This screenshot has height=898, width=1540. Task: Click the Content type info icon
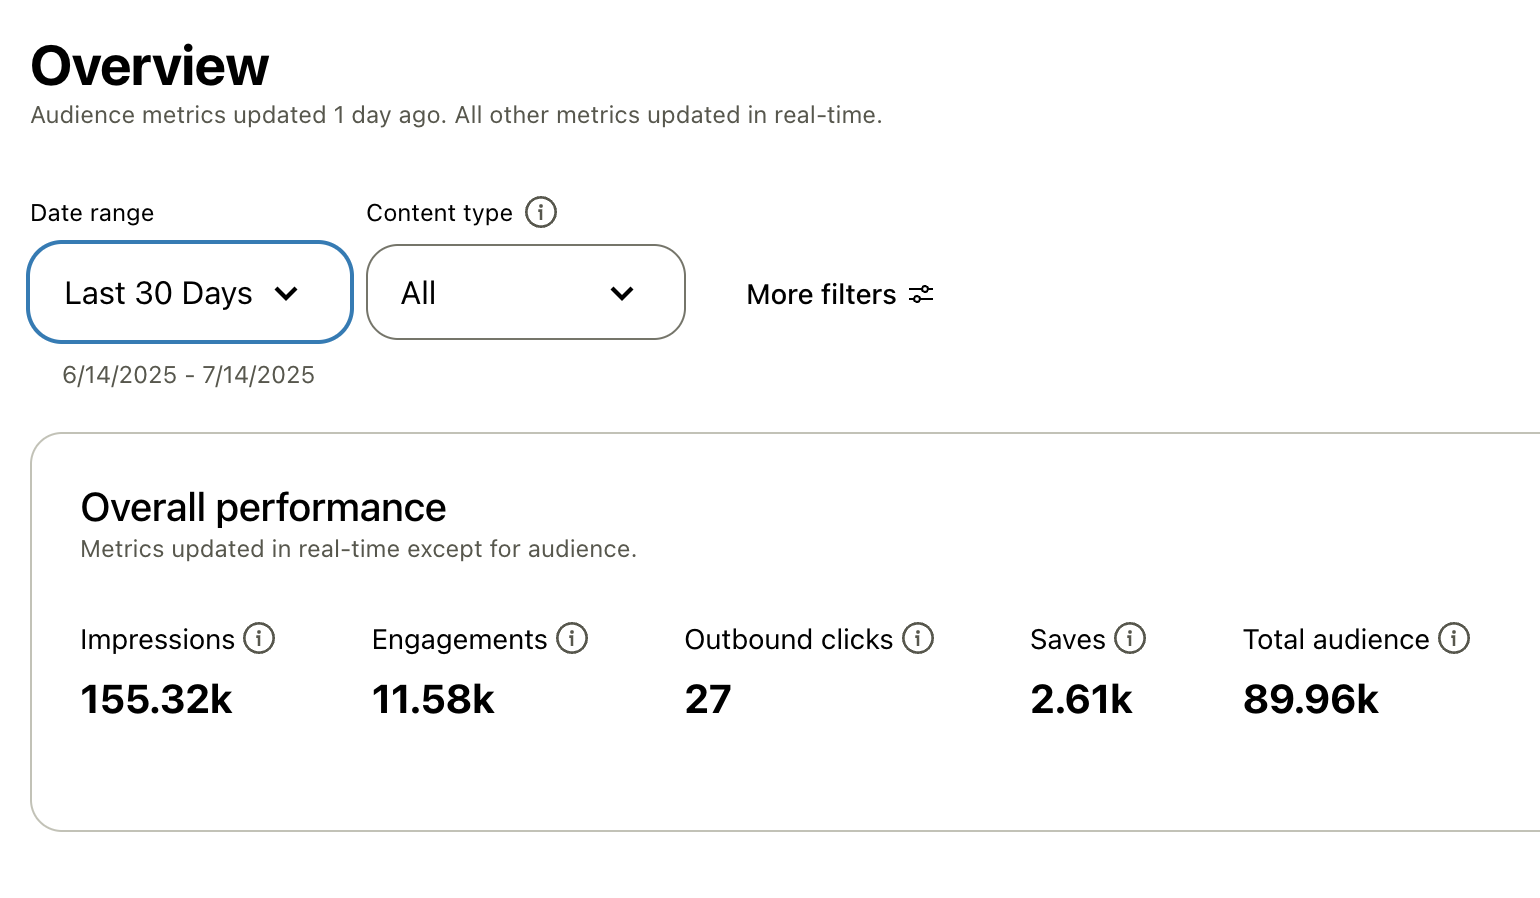[x=541, y=212]
